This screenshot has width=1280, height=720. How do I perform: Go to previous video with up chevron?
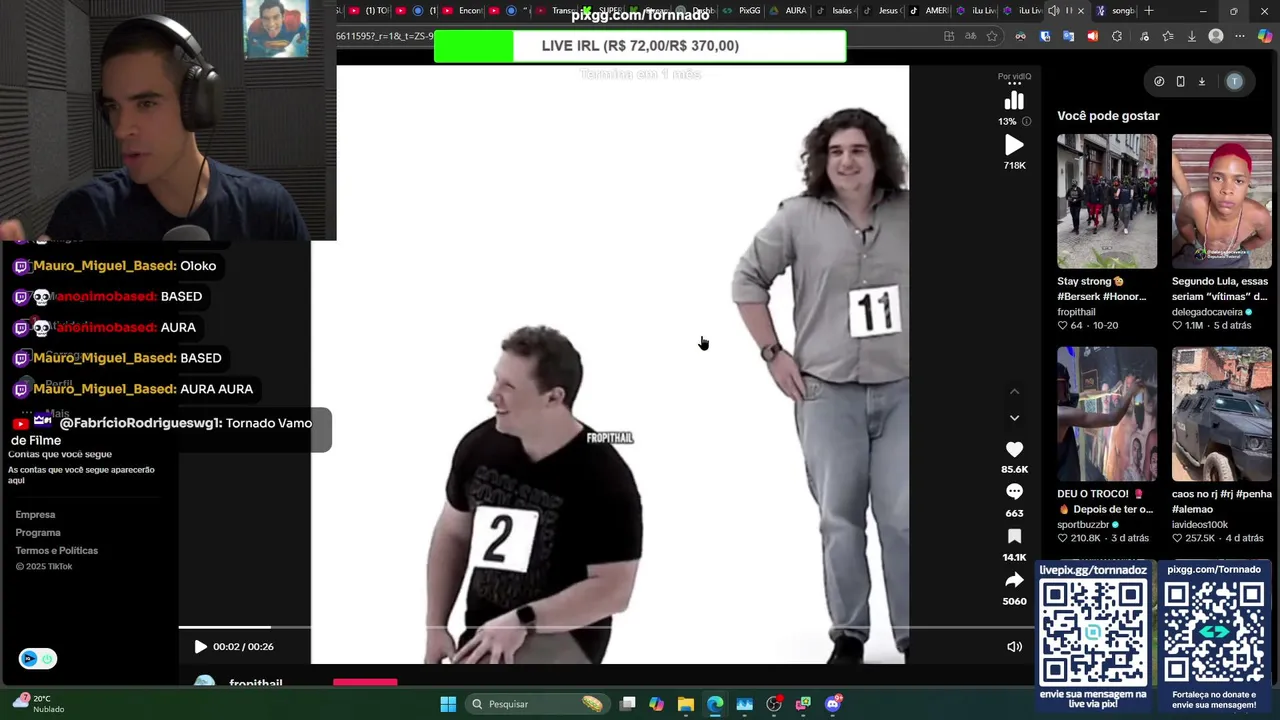pos(1014,392)
